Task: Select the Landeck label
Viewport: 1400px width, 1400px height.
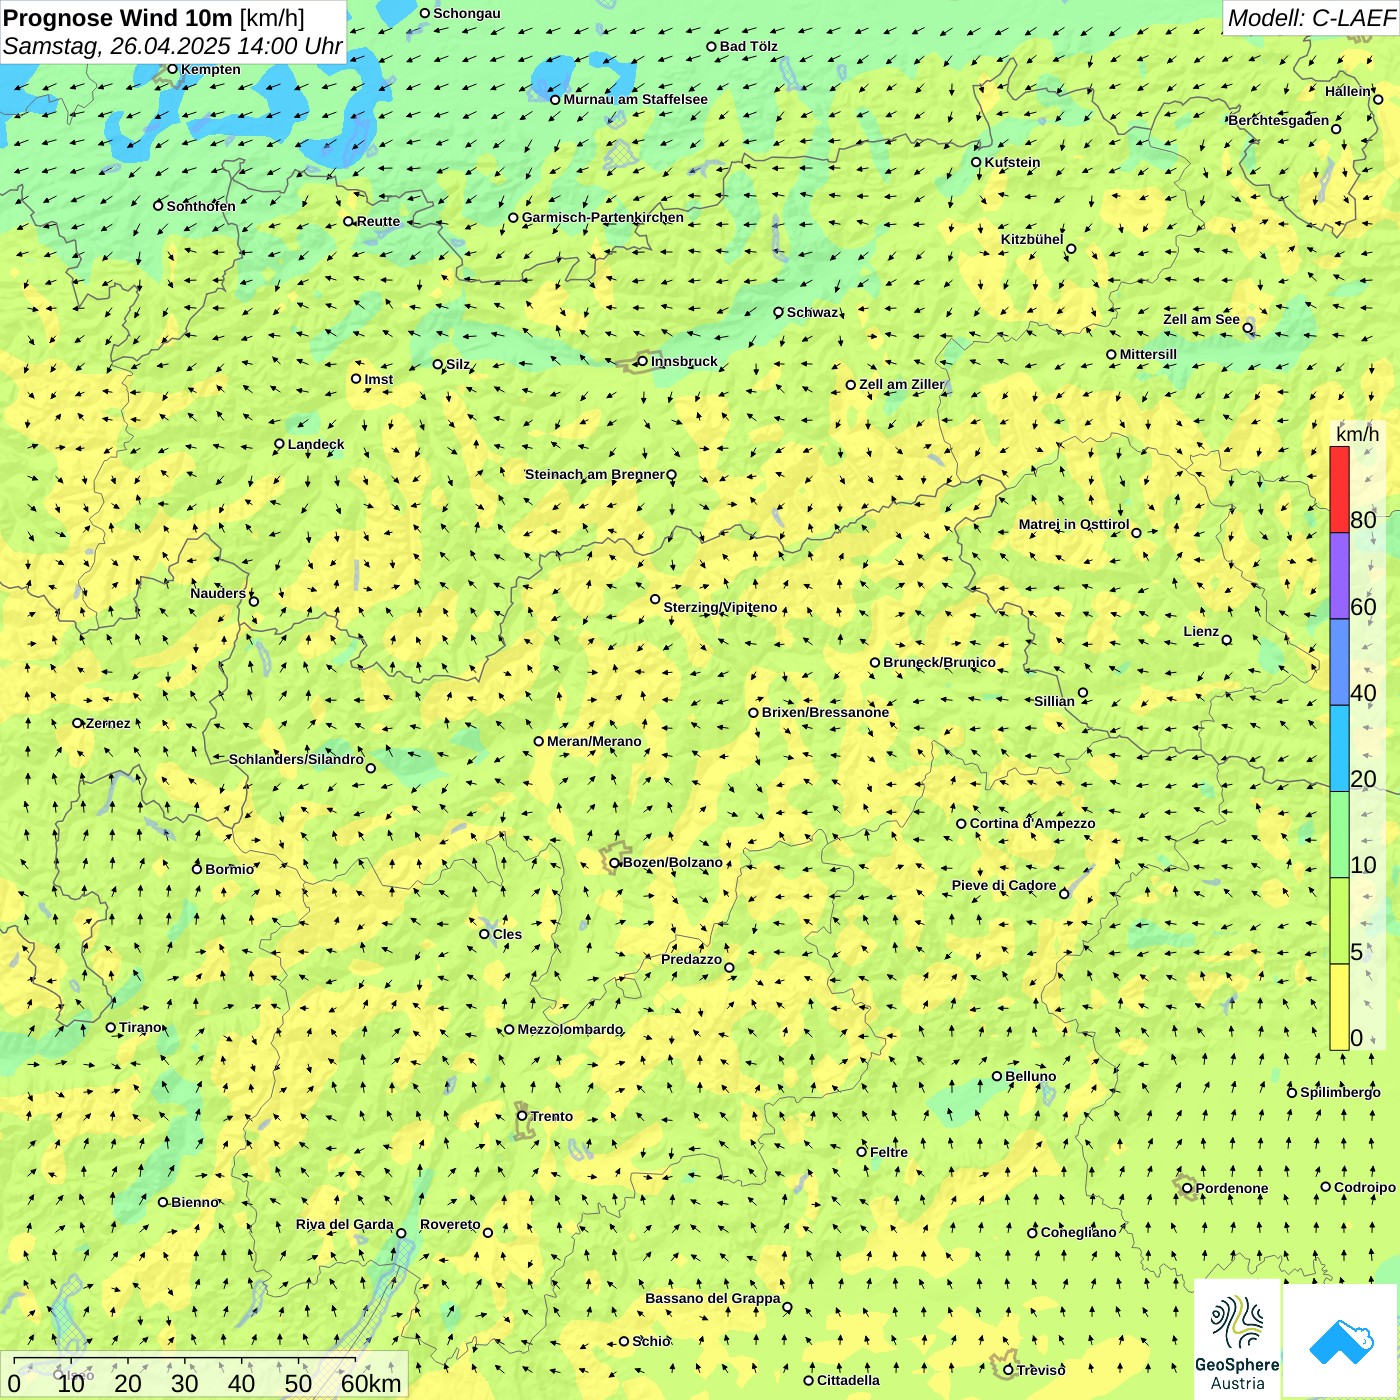Action: point(316,444)
